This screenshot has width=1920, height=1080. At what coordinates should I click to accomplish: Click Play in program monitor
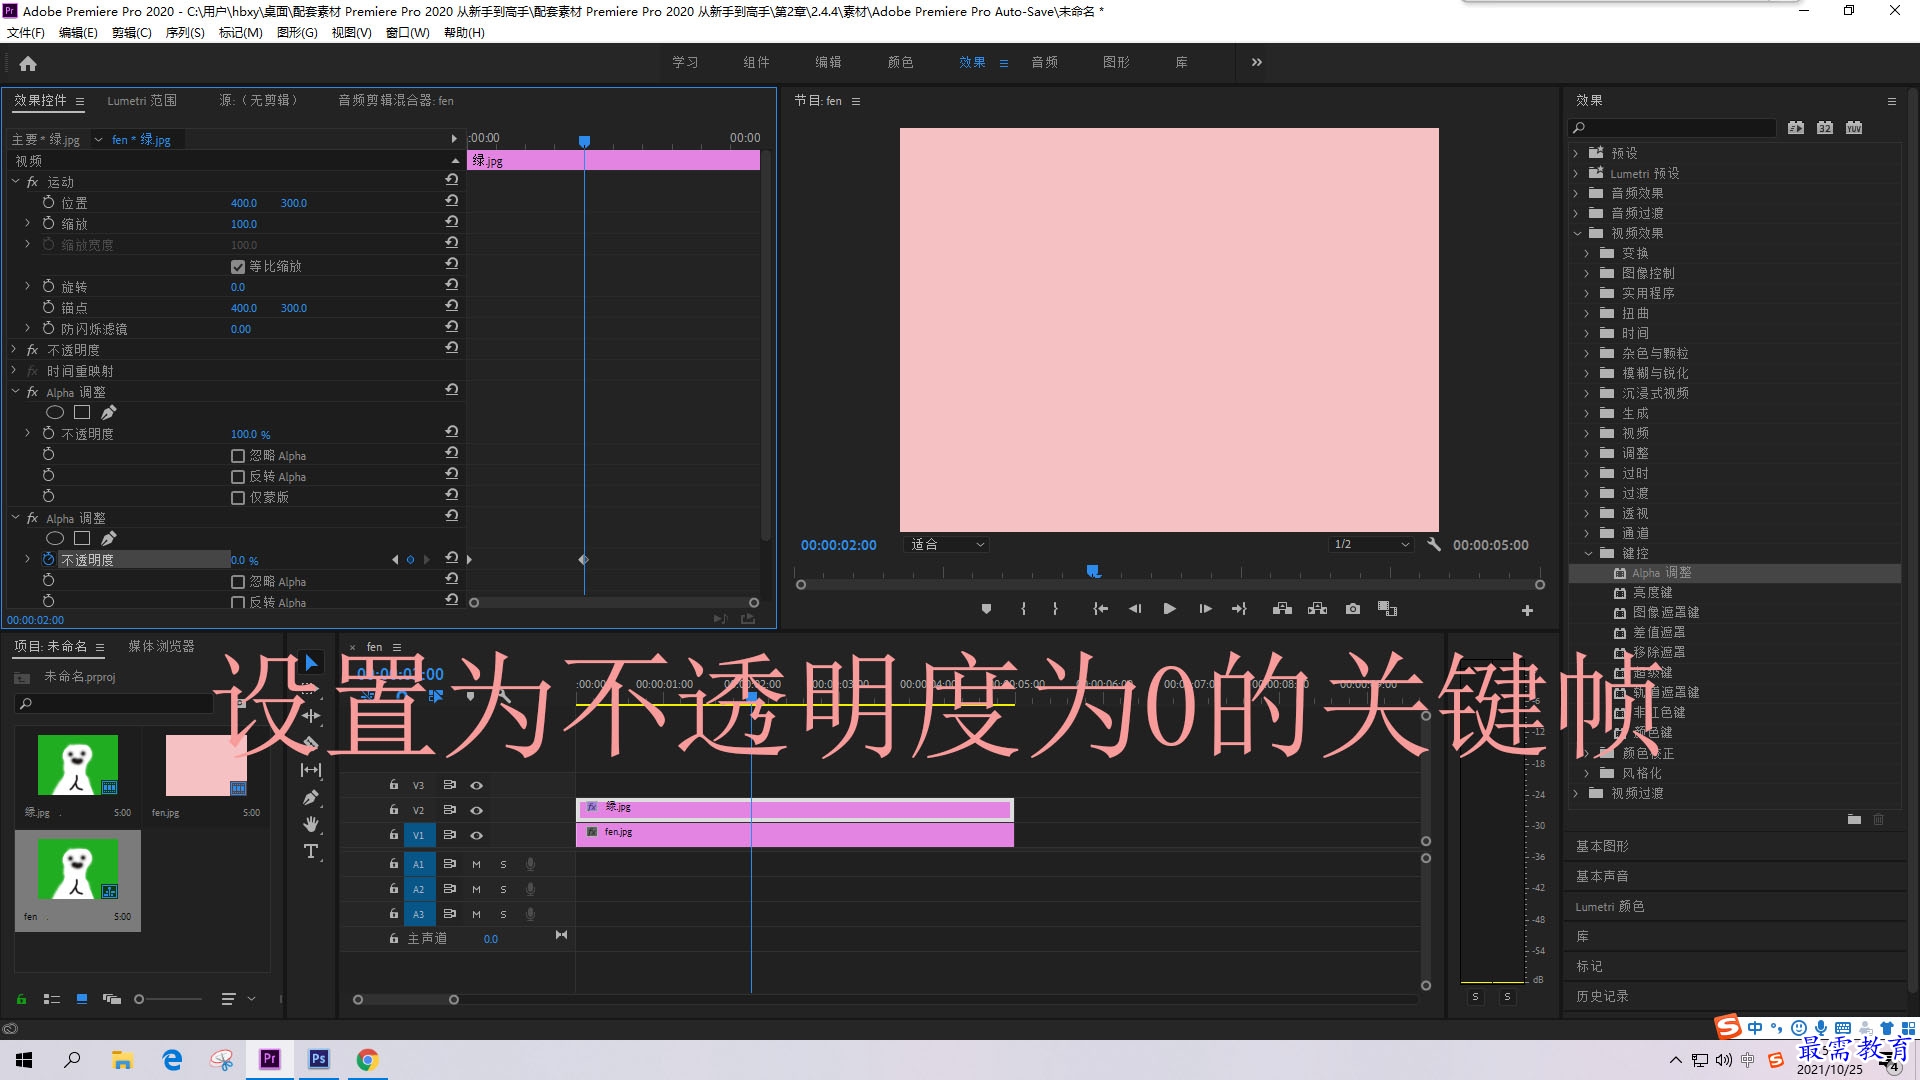click(1169, 609)
